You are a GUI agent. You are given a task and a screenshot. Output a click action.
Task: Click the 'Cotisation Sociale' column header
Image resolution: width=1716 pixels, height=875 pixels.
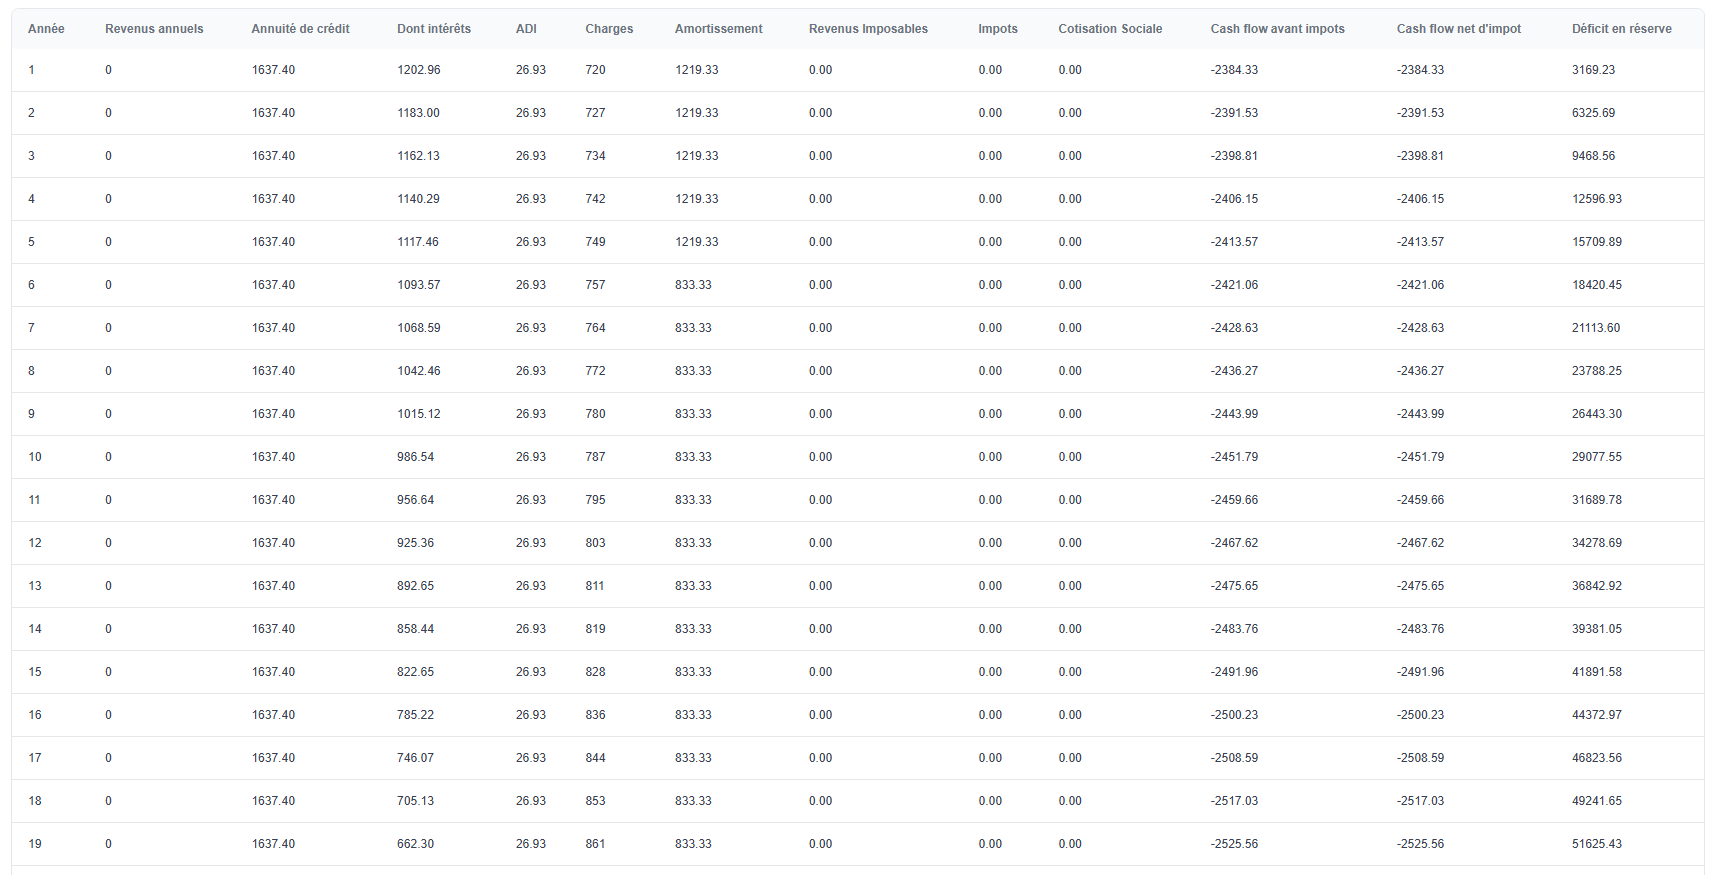click(x=1110, y=29)
